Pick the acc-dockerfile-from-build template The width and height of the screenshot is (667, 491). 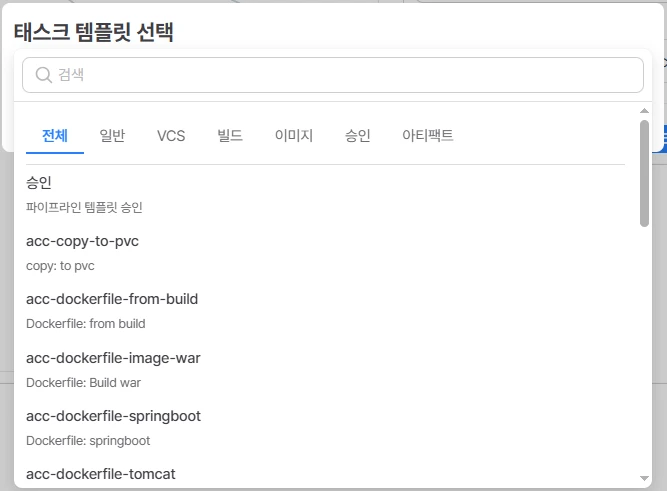112,299
